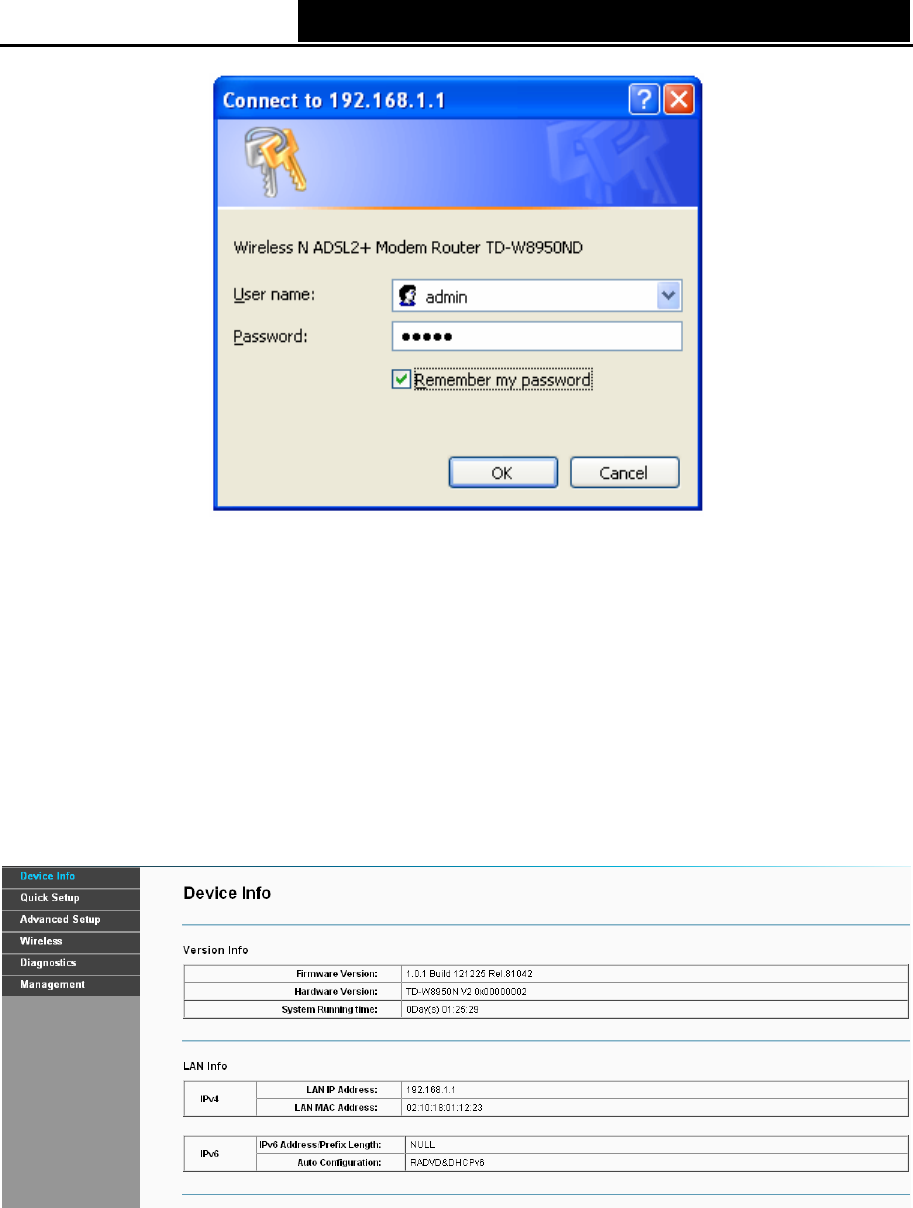Viewport: 913px width, 1208px height.
Task: Click the LAN Info section label
Action: pyautogui.click(x=206, y=1066)
